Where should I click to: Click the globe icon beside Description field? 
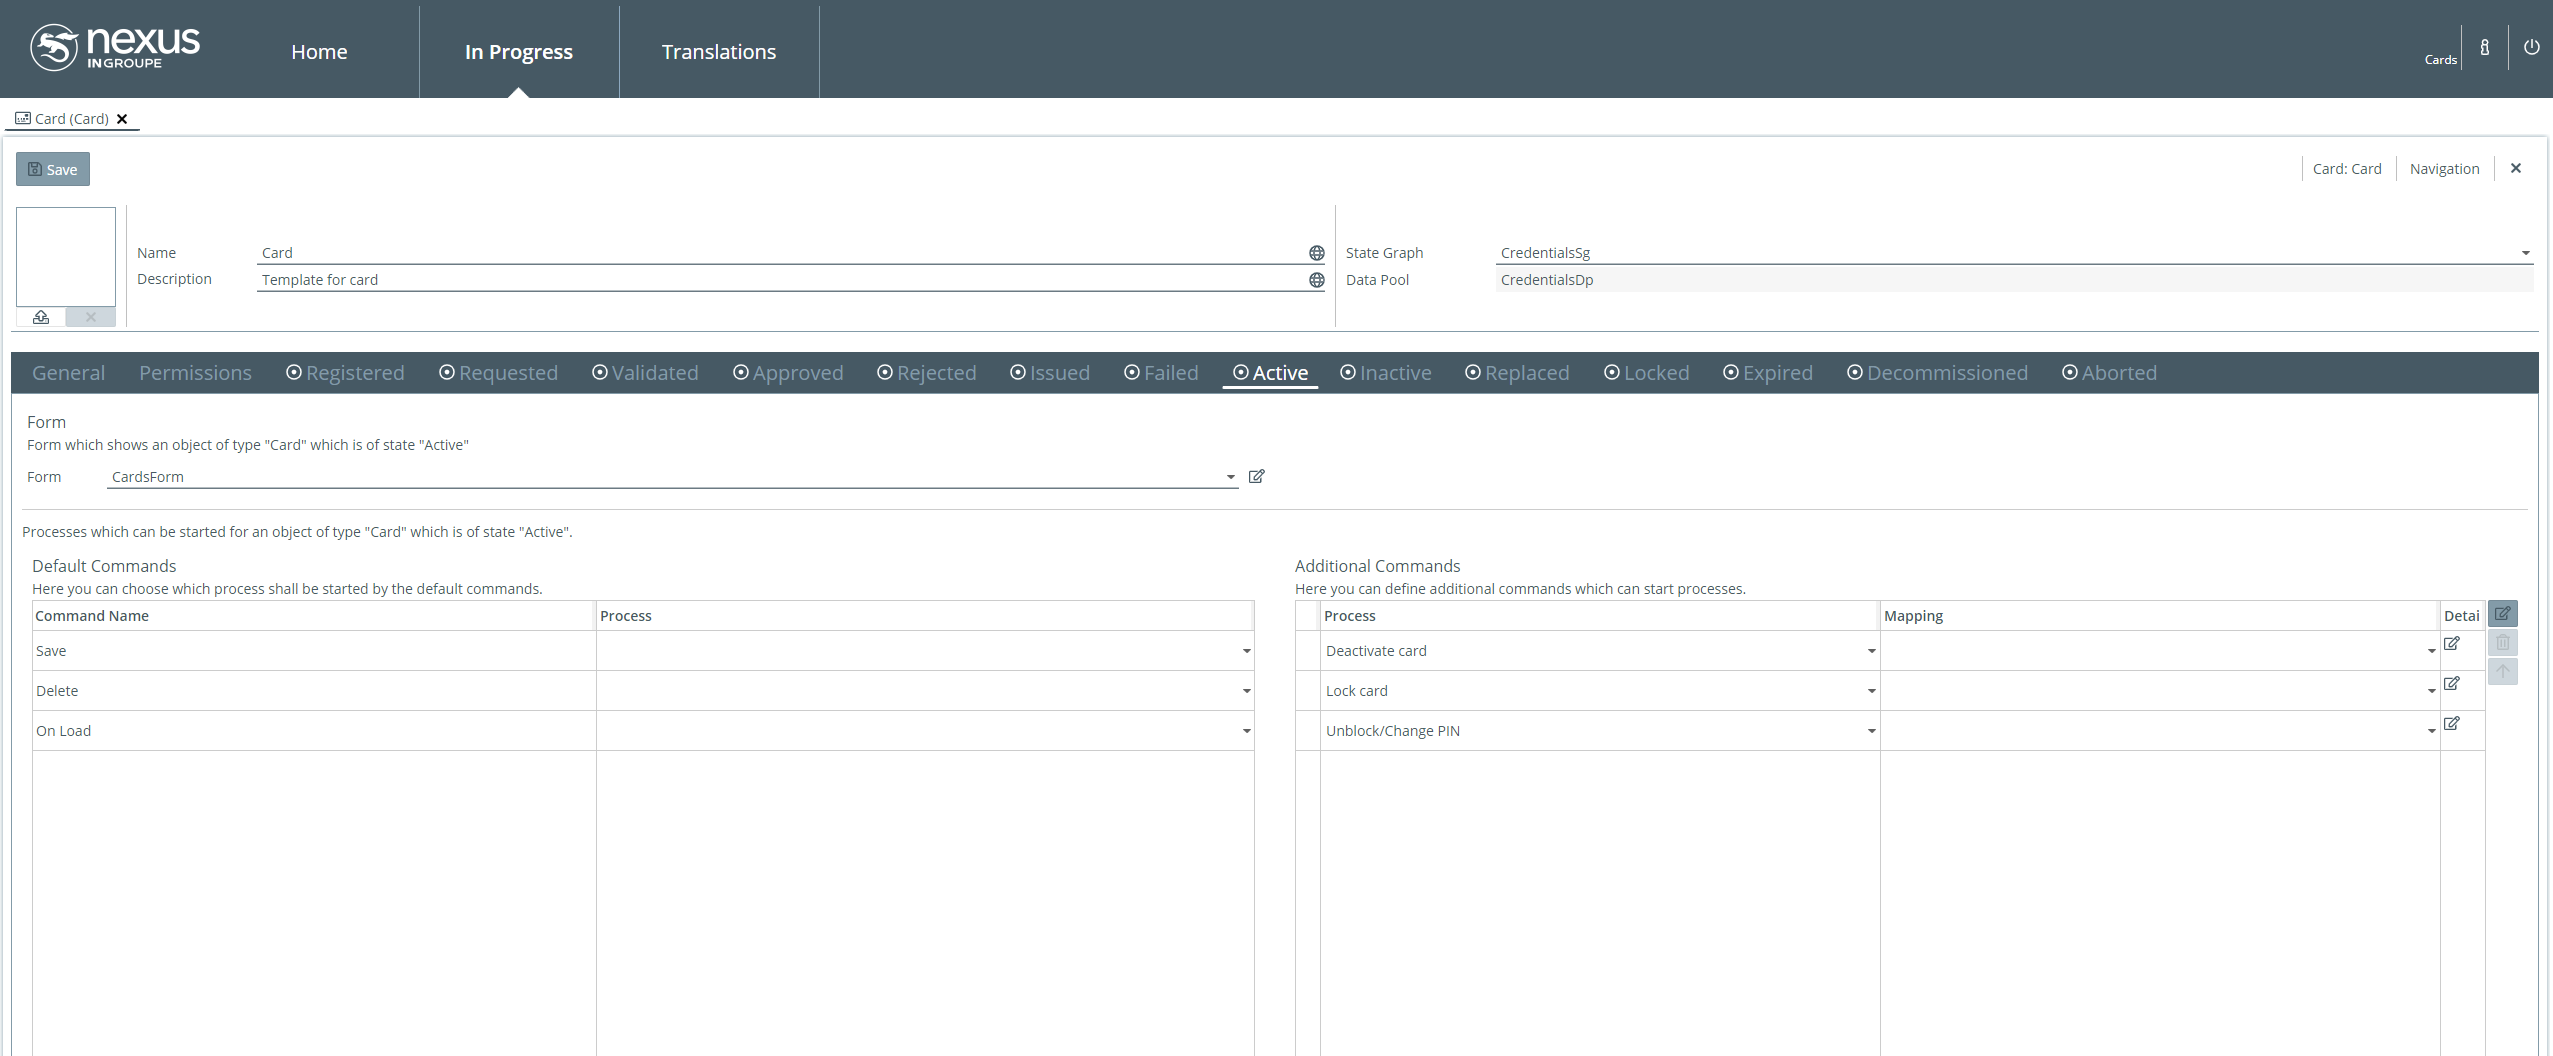1316,280
